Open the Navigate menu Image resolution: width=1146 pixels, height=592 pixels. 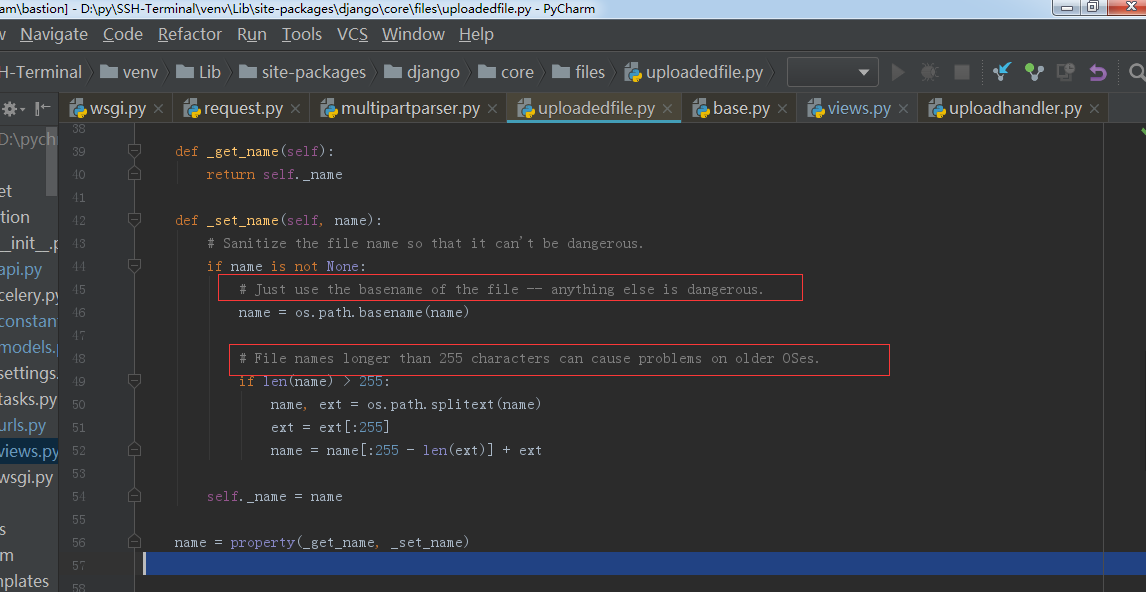click(x=54, y=34)
